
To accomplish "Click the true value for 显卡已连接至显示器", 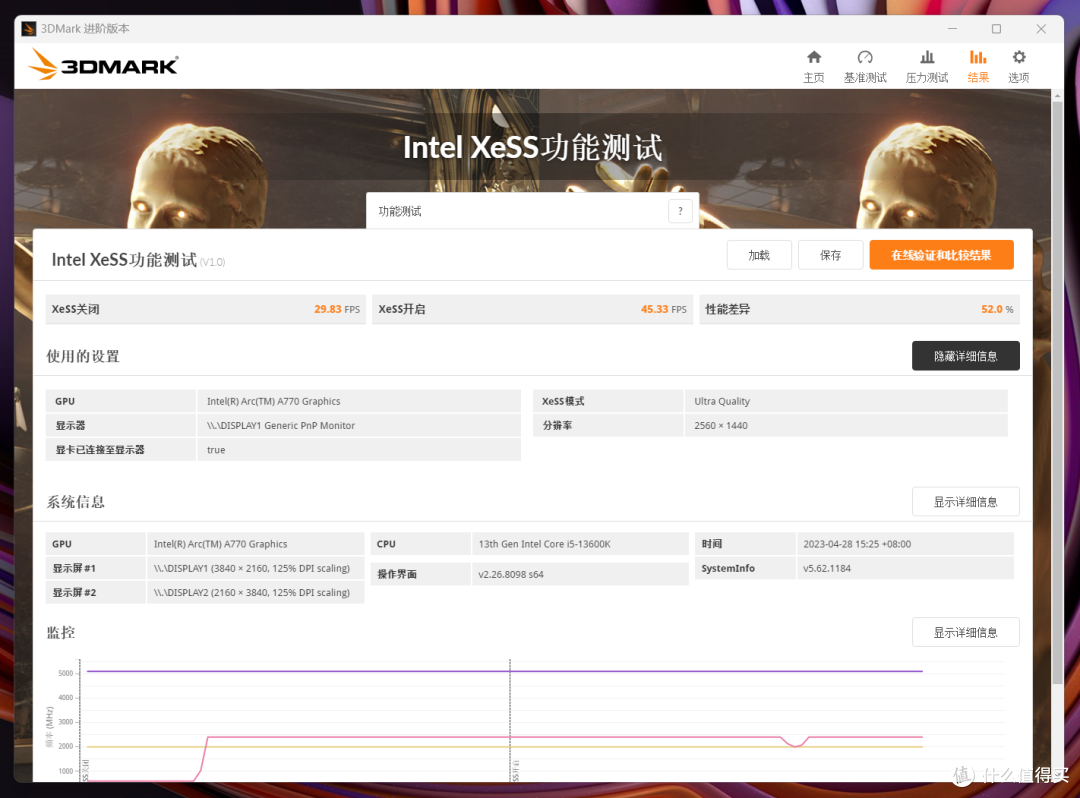I will 216,450.
